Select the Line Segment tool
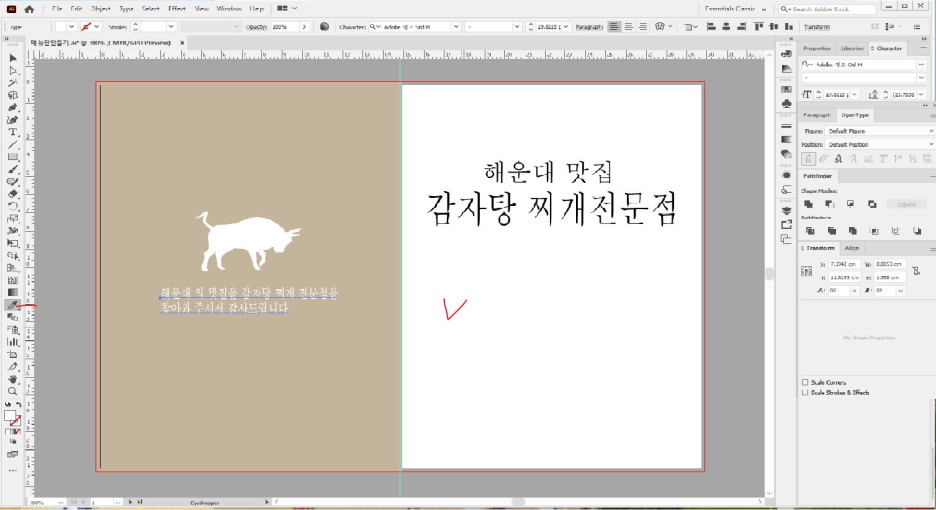 click(13, 145)
